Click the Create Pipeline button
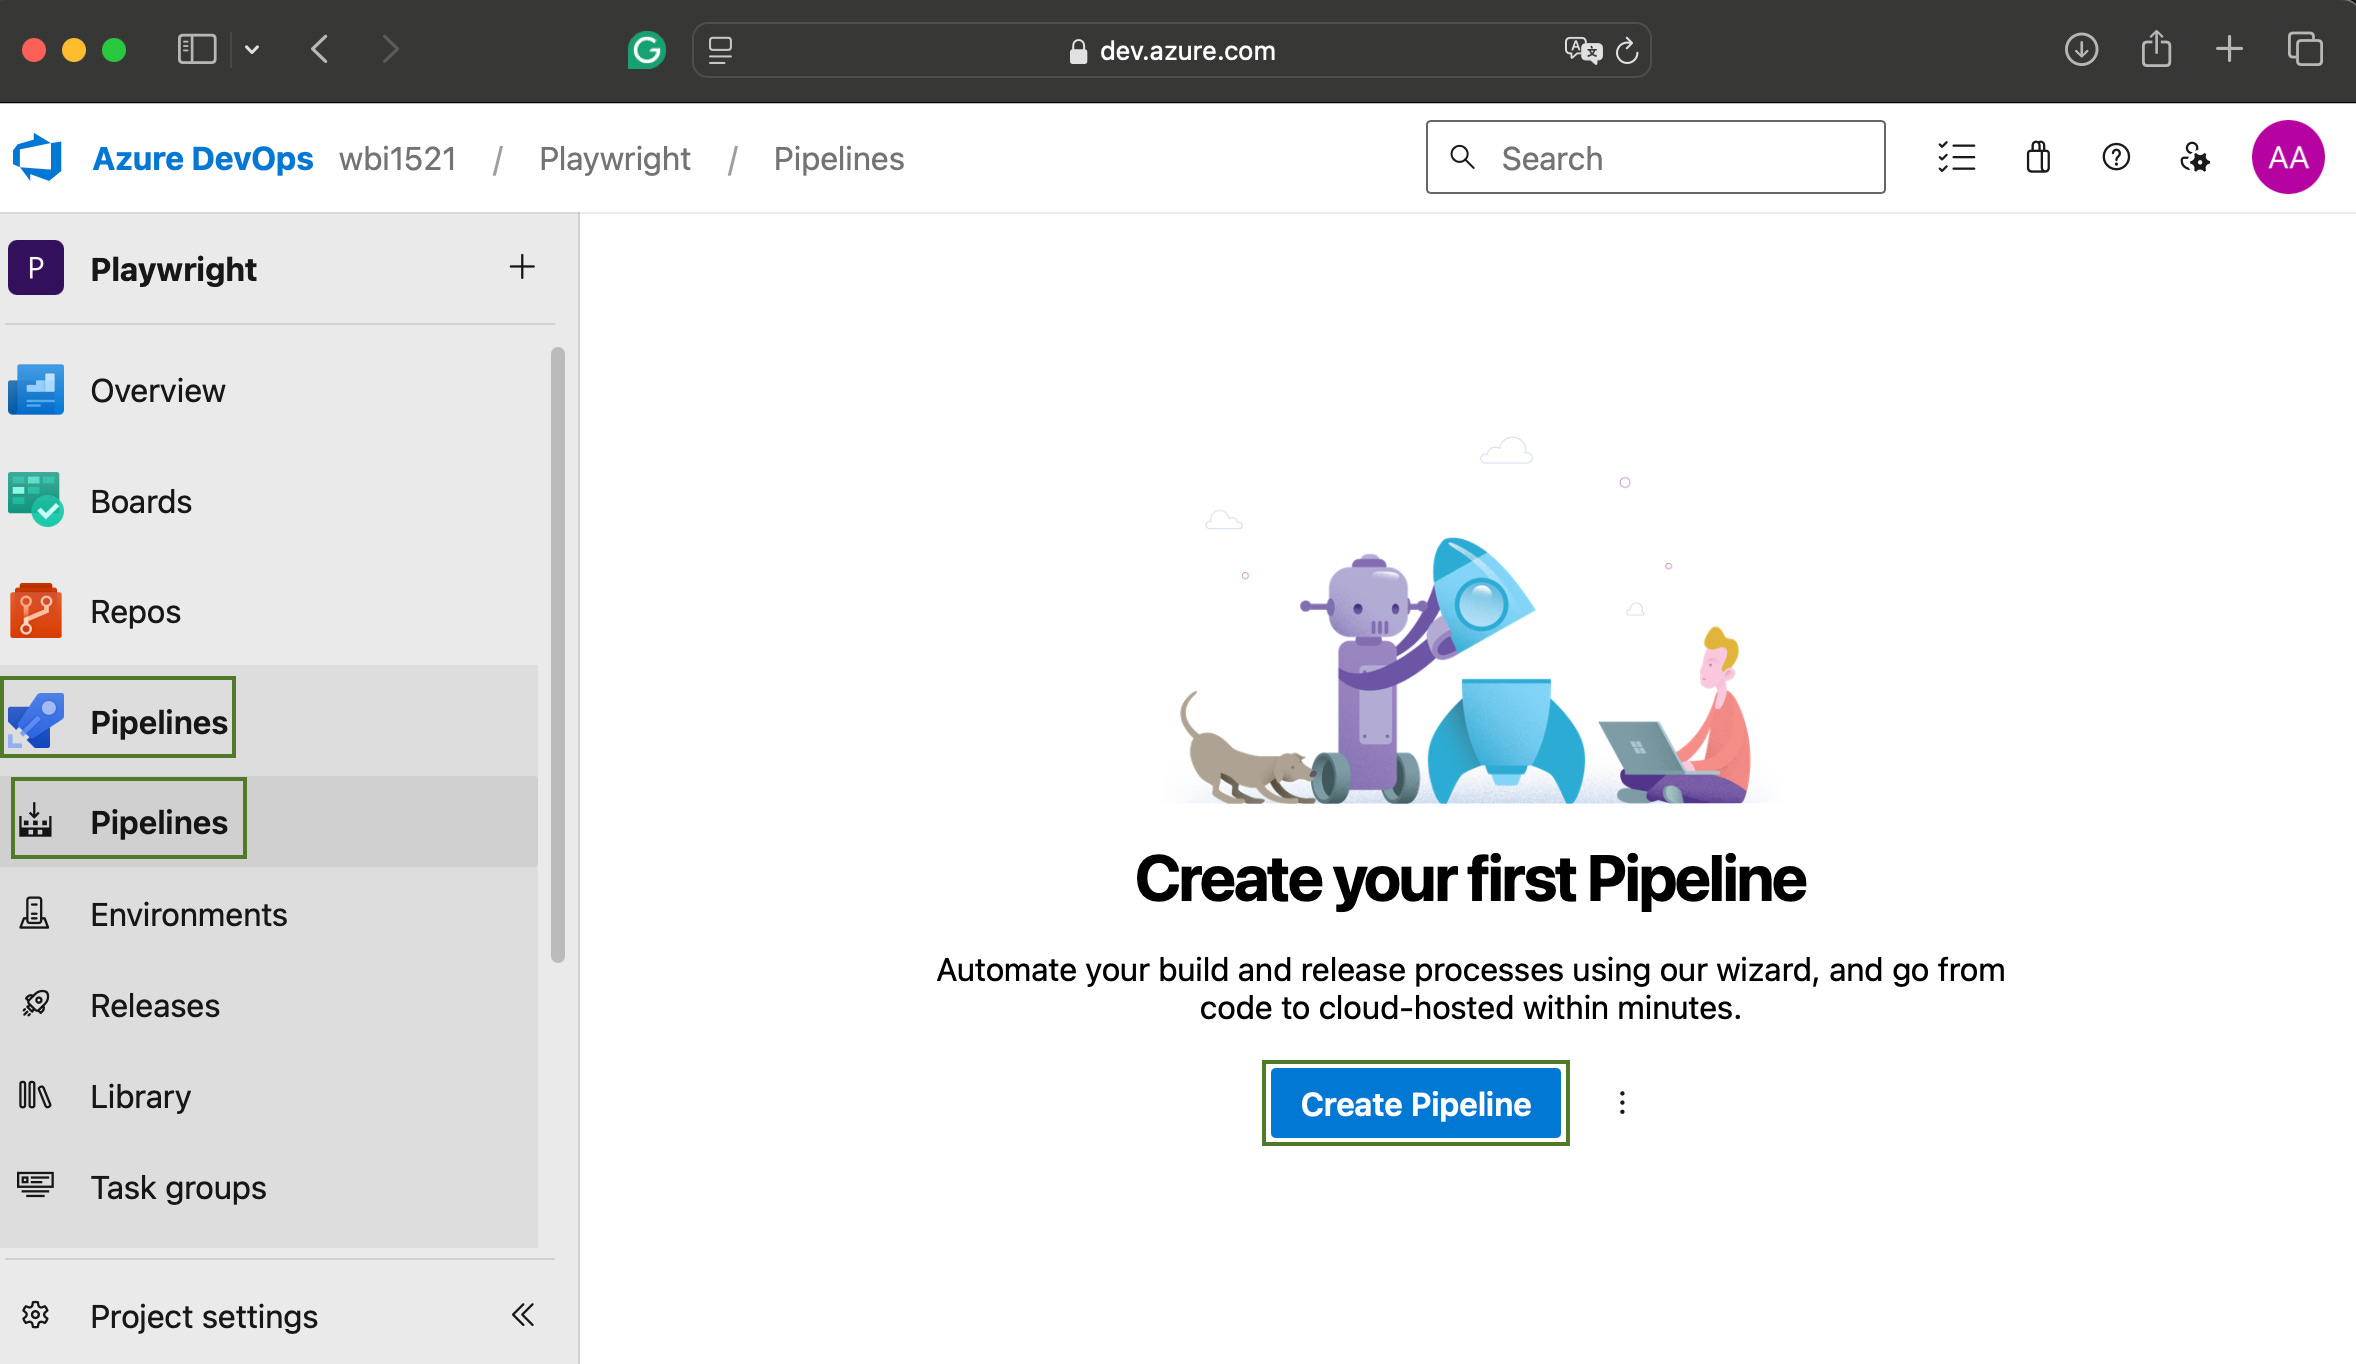Screen dimensions: 2356x1364 [x=1415, y=1103]
